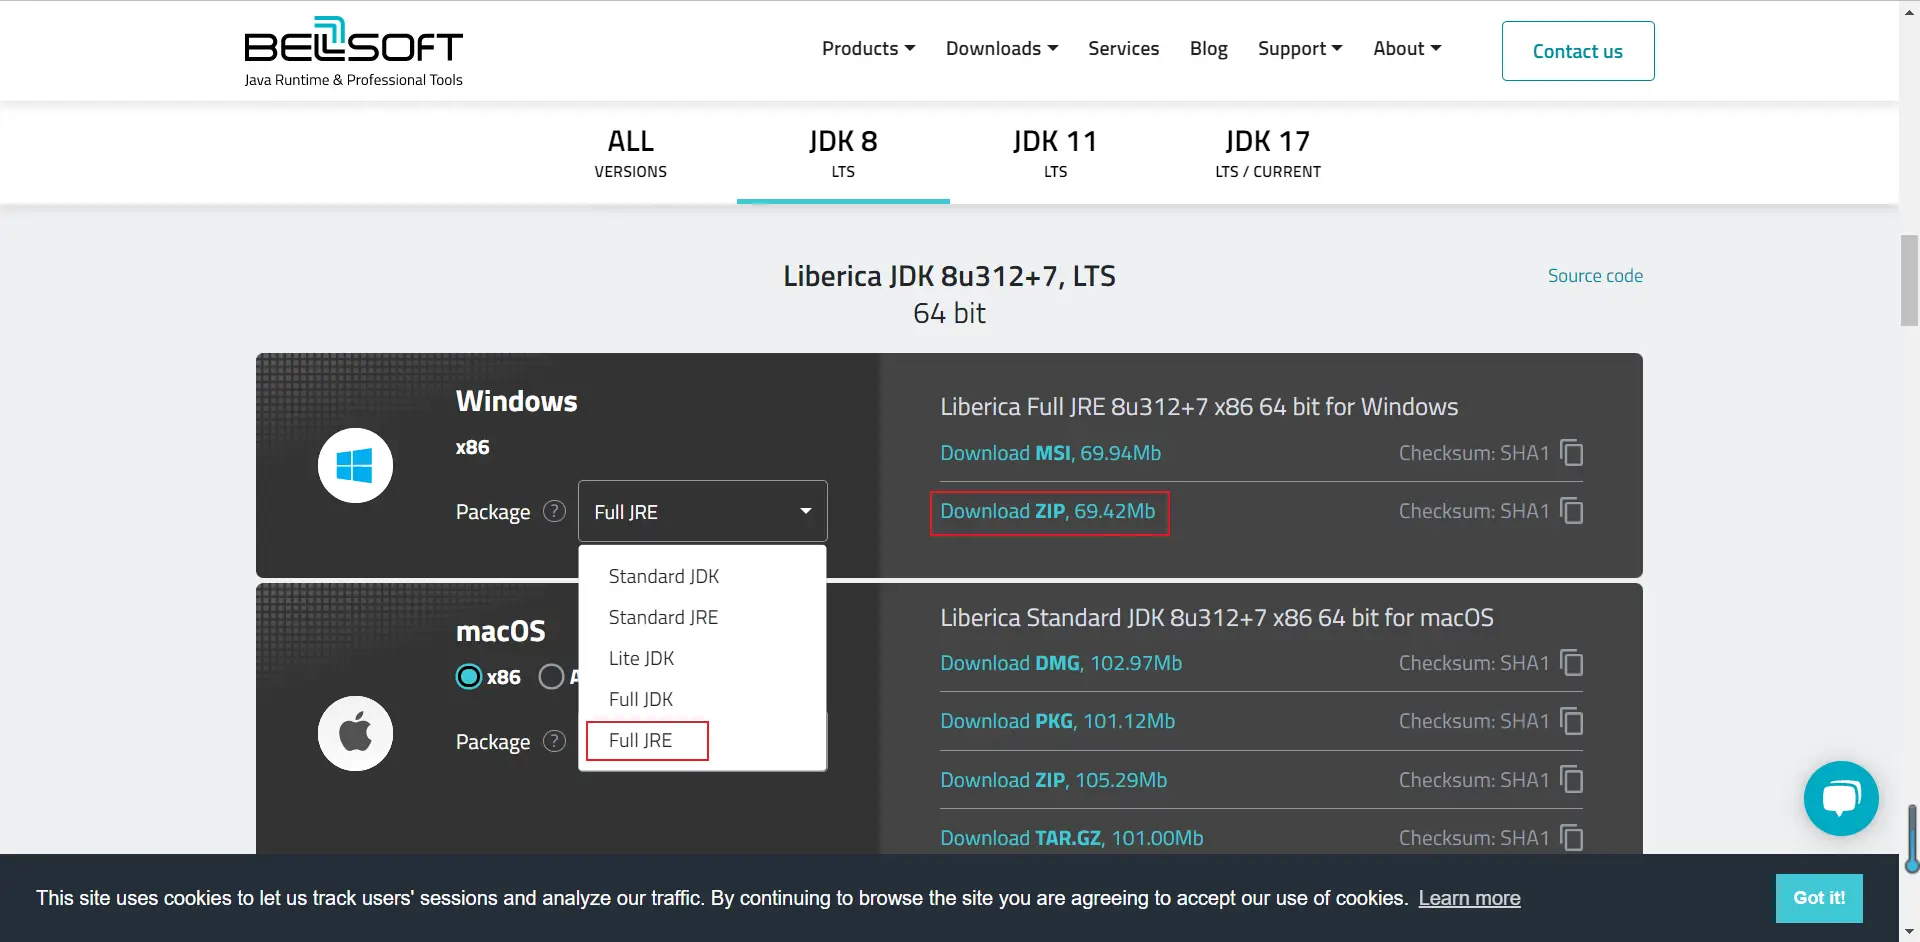
Task: Expand the Downloads menu
Action: 1001,49
